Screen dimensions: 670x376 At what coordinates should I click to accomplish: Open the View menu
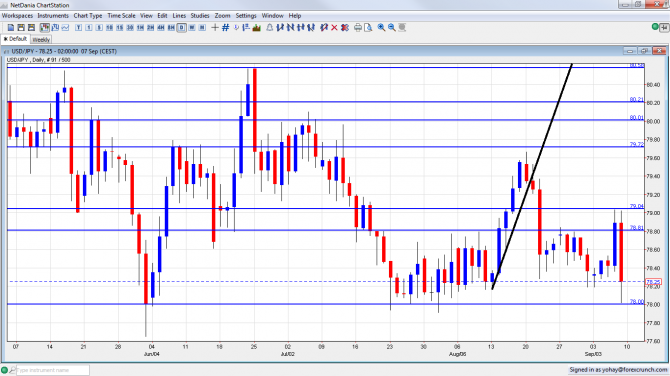point(146,16)
